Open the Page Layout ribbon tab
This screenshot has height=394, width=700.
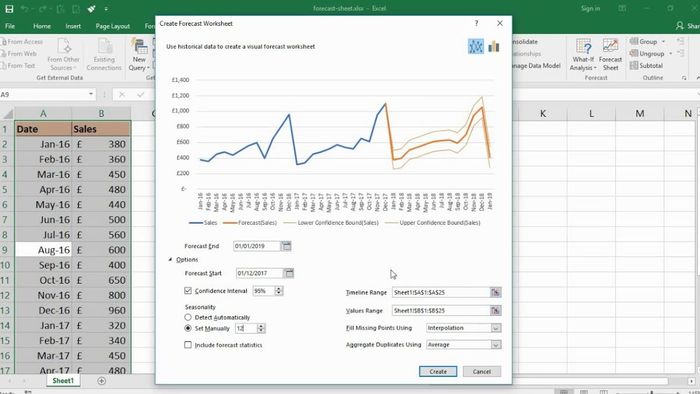point(112,26)
